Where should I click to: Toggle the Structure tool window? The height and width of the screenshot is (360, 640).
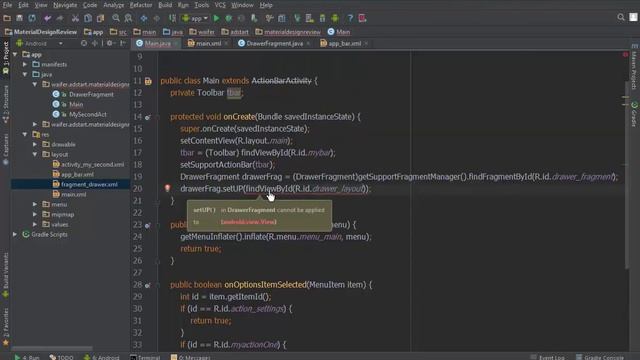point(6,104)
